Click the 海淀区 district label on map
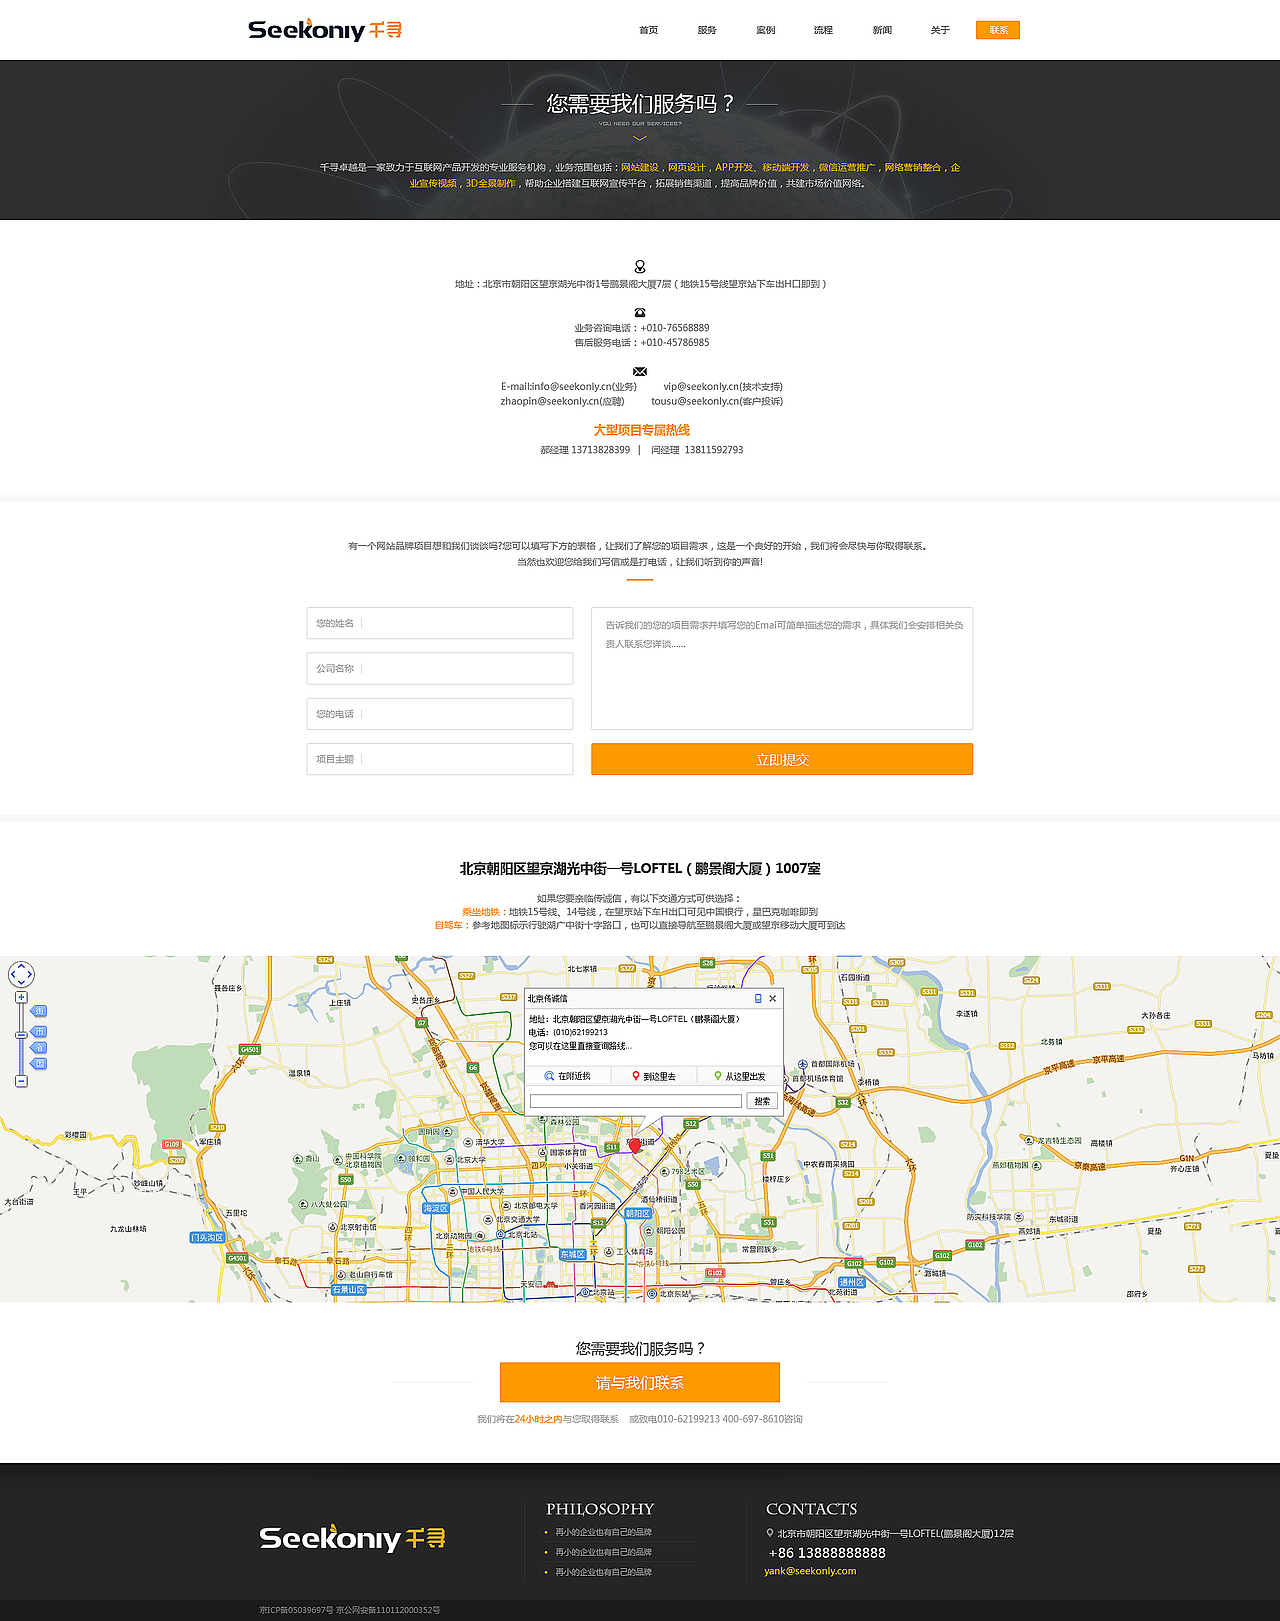Viewport: 1280px width, 1621px height. click(x=436, y=1208)
